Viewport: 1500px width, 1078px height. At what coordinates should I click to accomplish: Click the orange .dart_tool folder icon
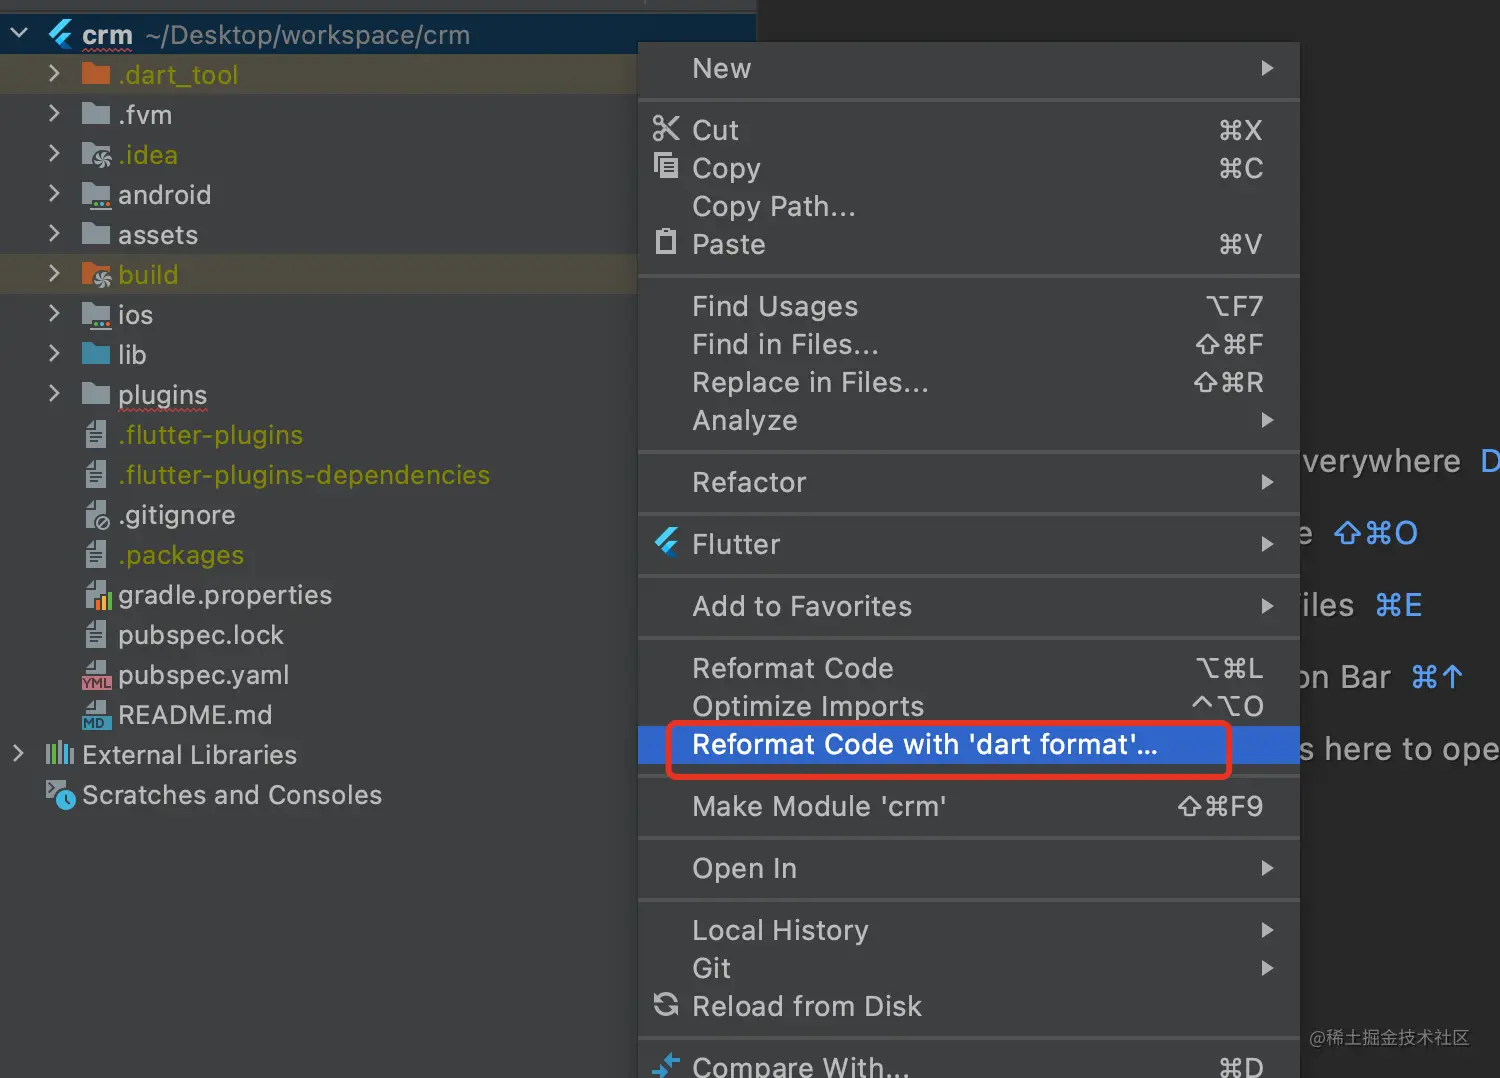pyautogui.click(x=96, y=74)
